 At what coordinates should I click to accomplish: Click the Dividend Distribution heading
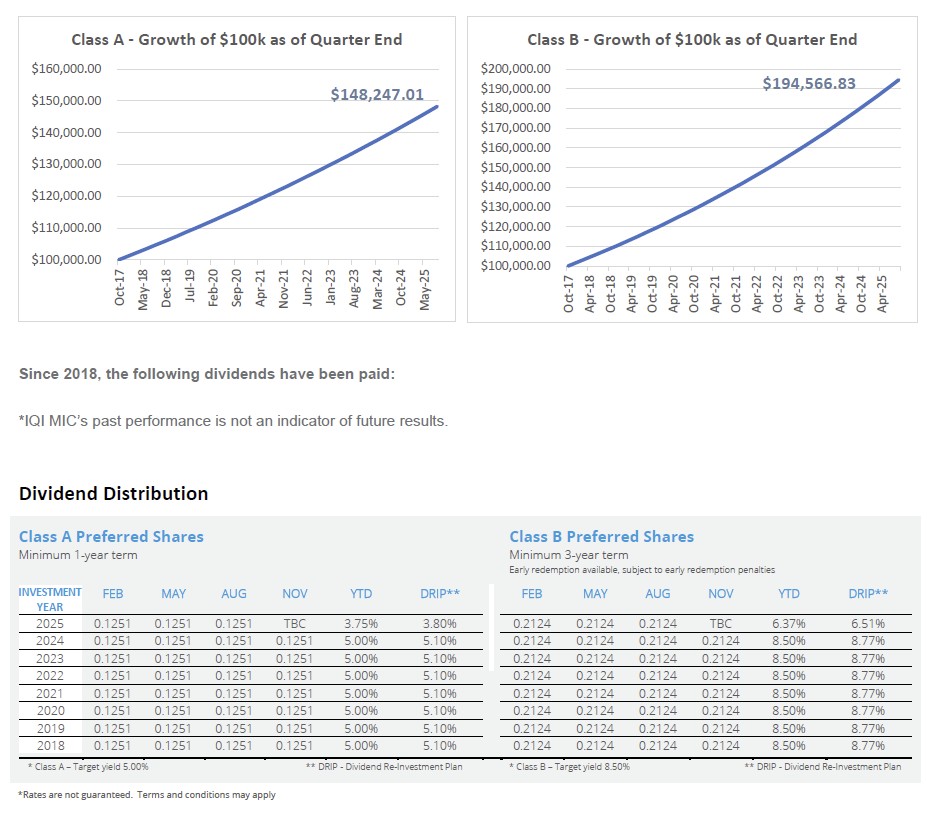114,493
